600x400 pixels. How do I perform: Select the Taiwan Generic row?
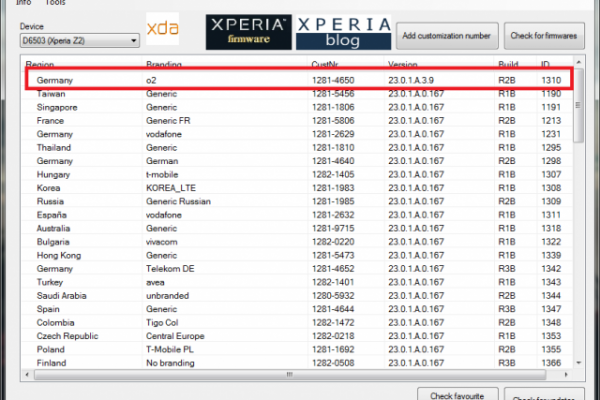point(298,94)
